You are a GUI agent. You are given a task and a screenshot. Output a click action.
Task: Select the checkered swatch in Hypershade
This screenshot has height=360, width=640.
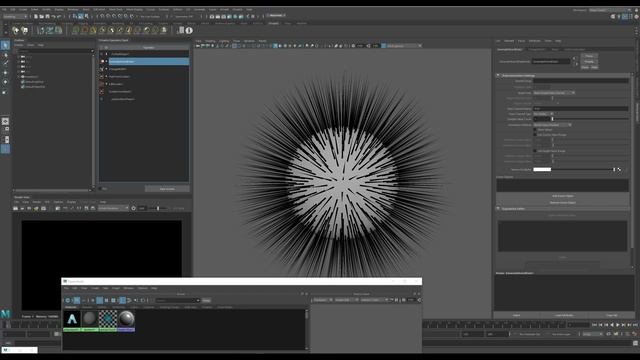coord(108,319)
